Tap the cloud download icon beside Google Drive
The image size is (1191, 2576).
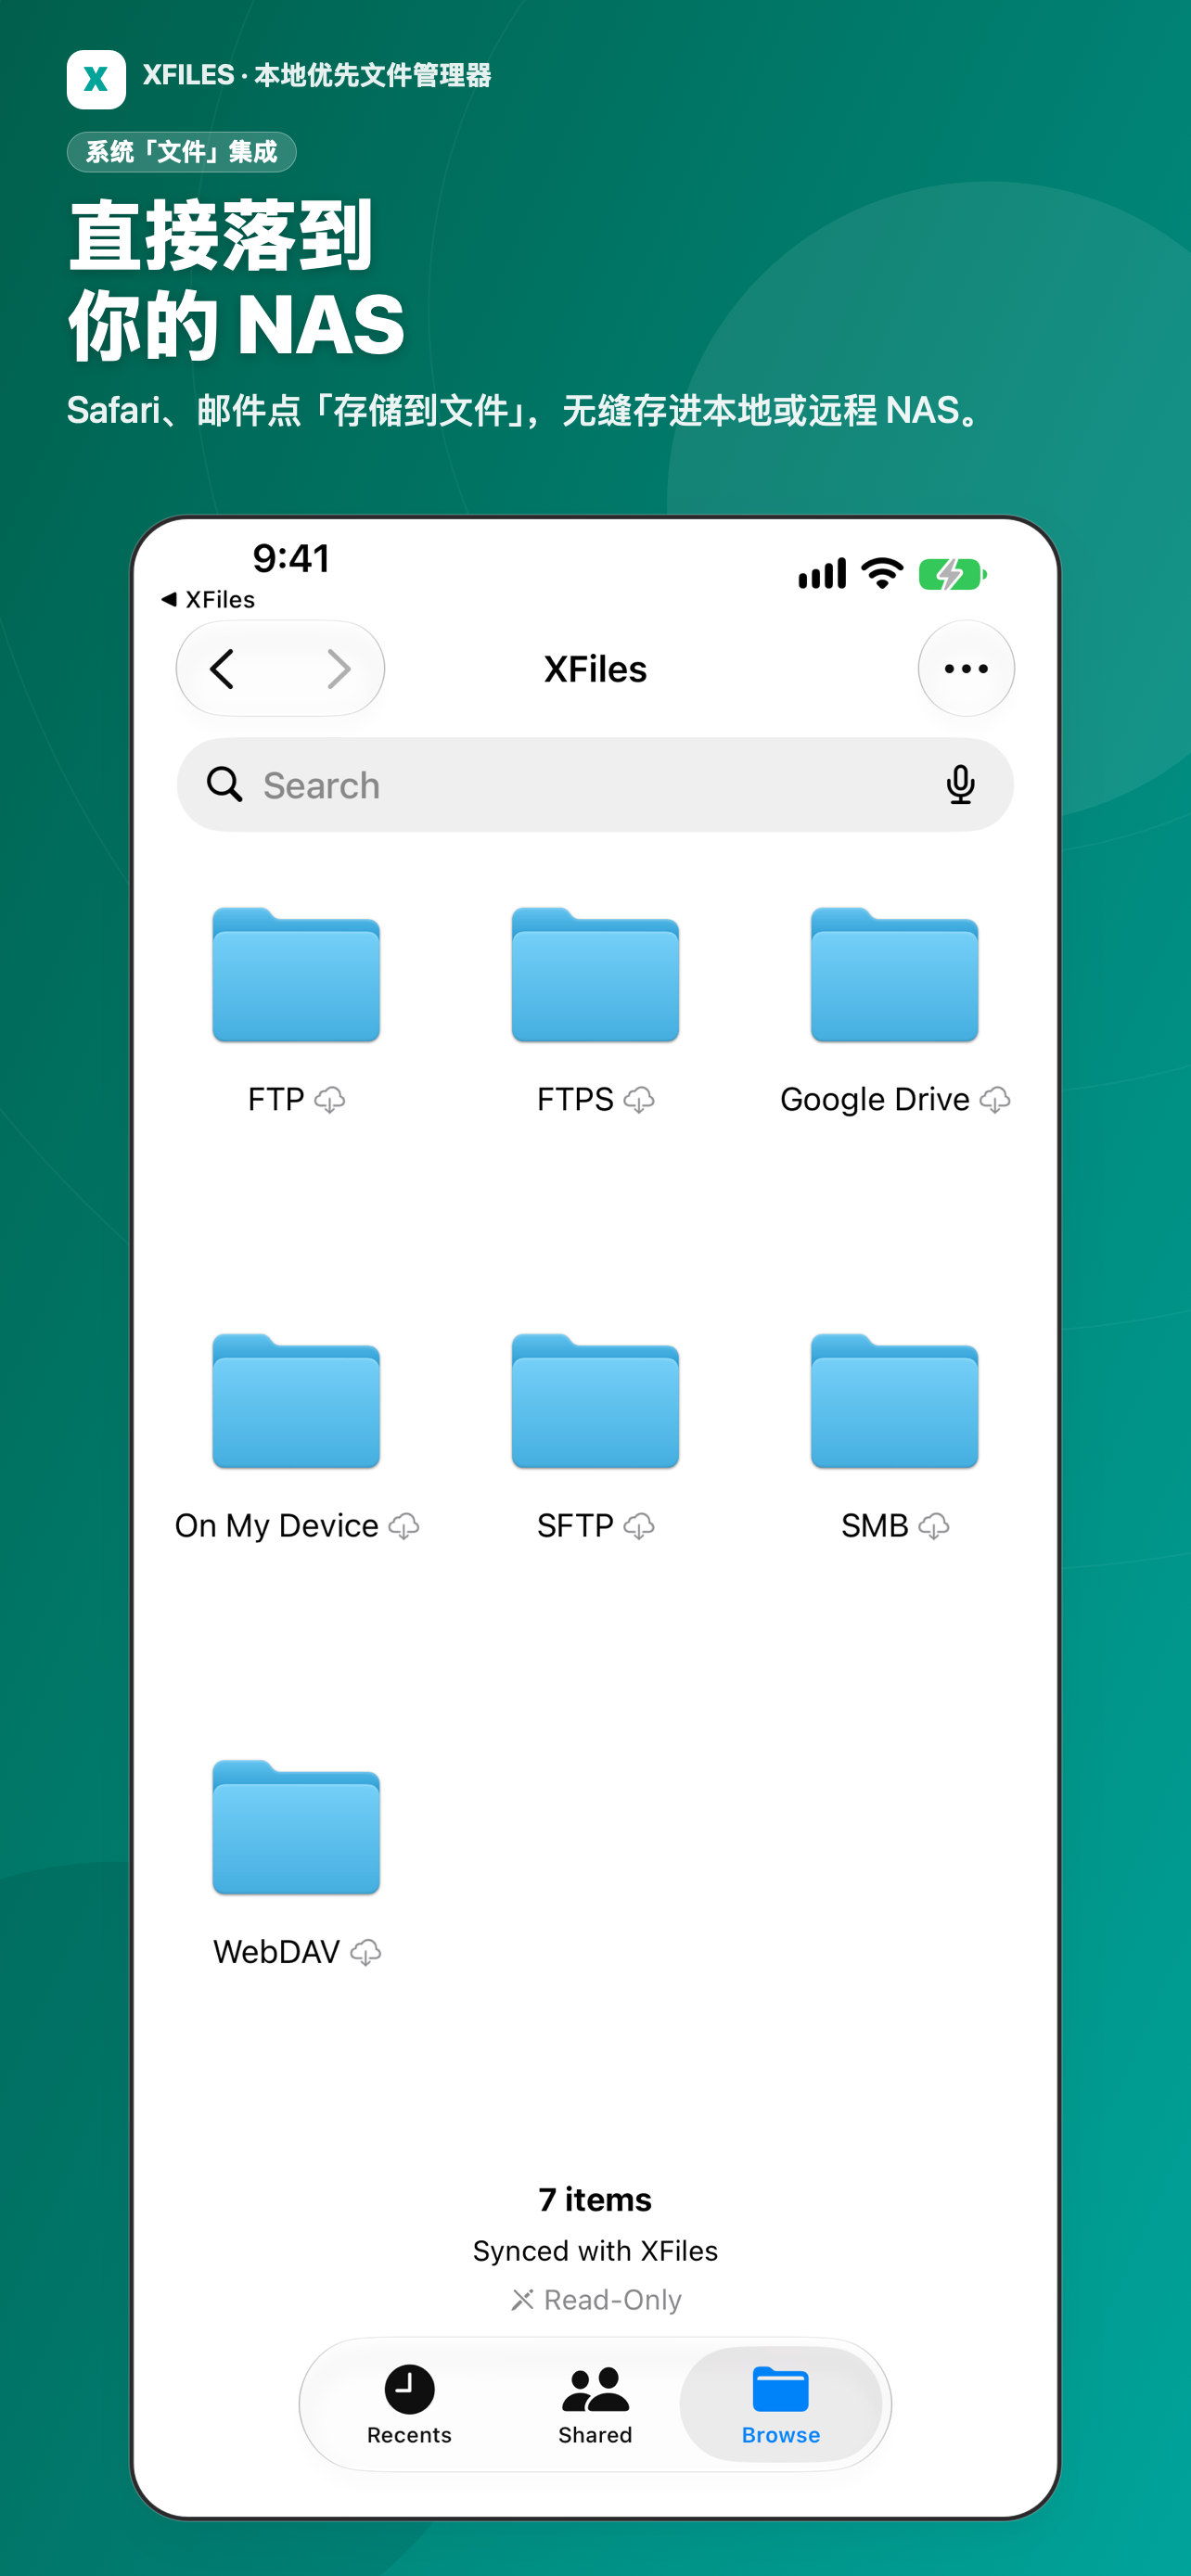(995, 1100)
